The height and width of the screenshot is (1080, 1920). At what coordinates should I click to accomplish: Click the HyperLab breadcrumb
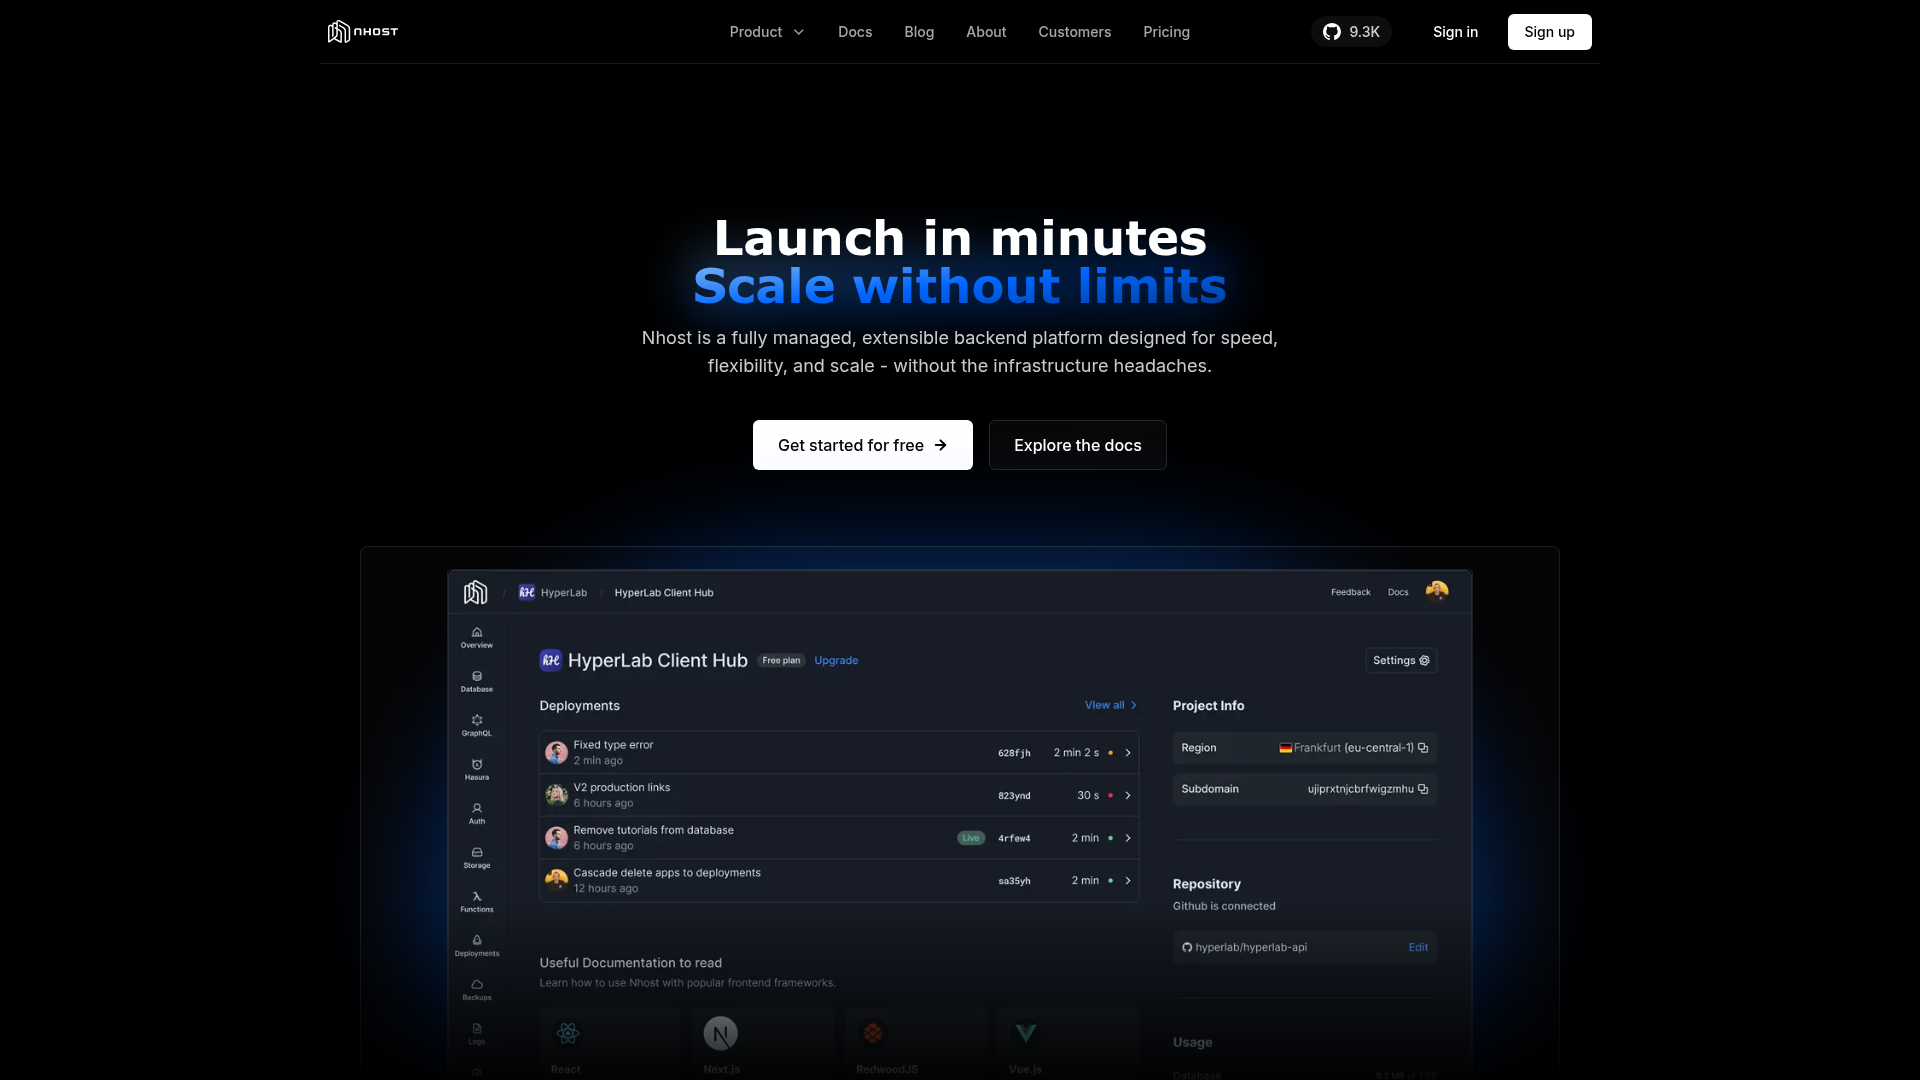point(553,592)
